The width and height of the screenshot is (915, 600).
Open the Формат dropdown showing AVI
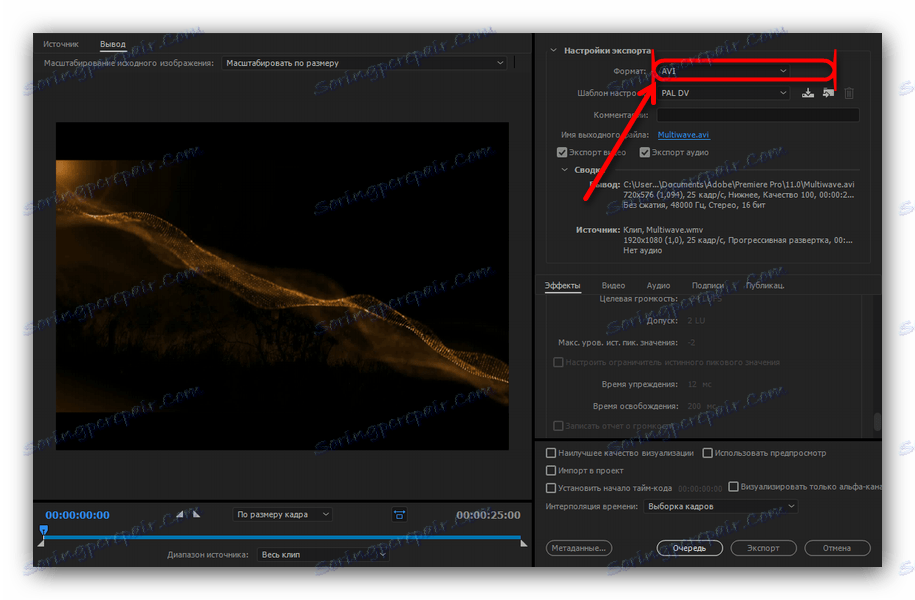click(x=724, y=71)
